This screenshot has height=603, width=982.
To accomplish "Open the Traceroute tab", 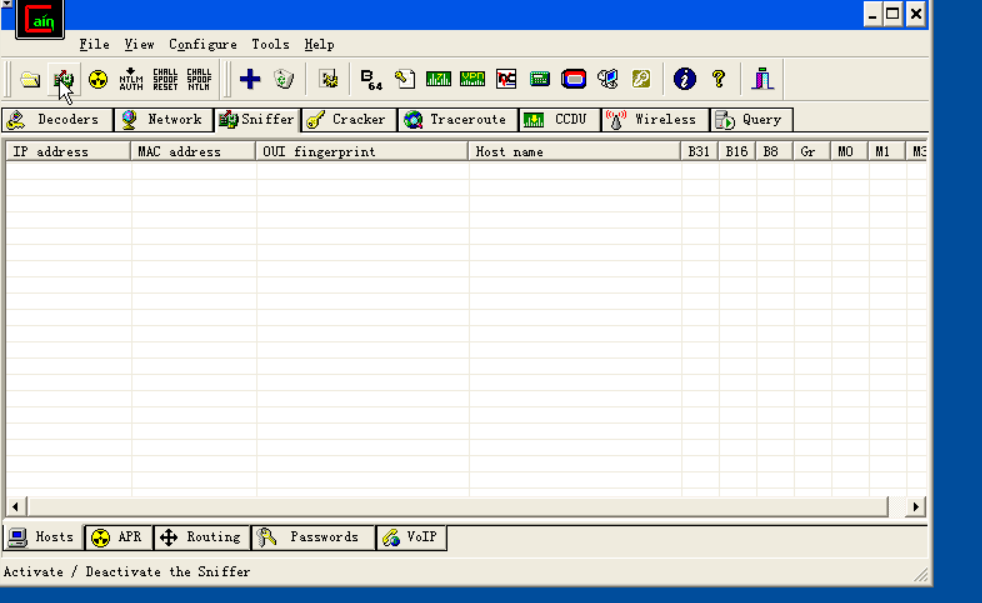I will pos(458,120).
